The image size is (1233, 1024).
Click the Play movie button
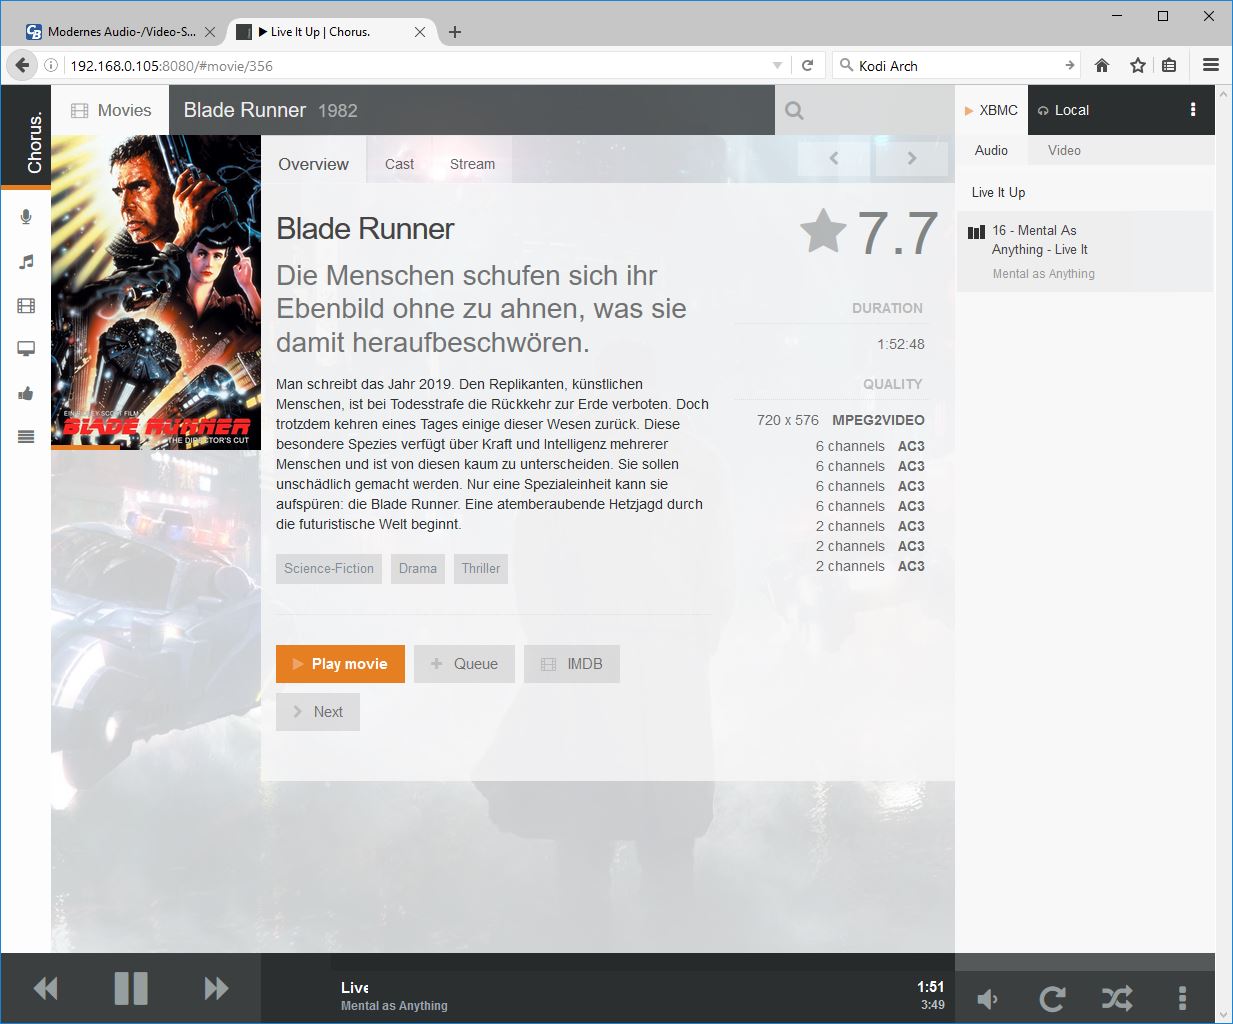point(340,664)
